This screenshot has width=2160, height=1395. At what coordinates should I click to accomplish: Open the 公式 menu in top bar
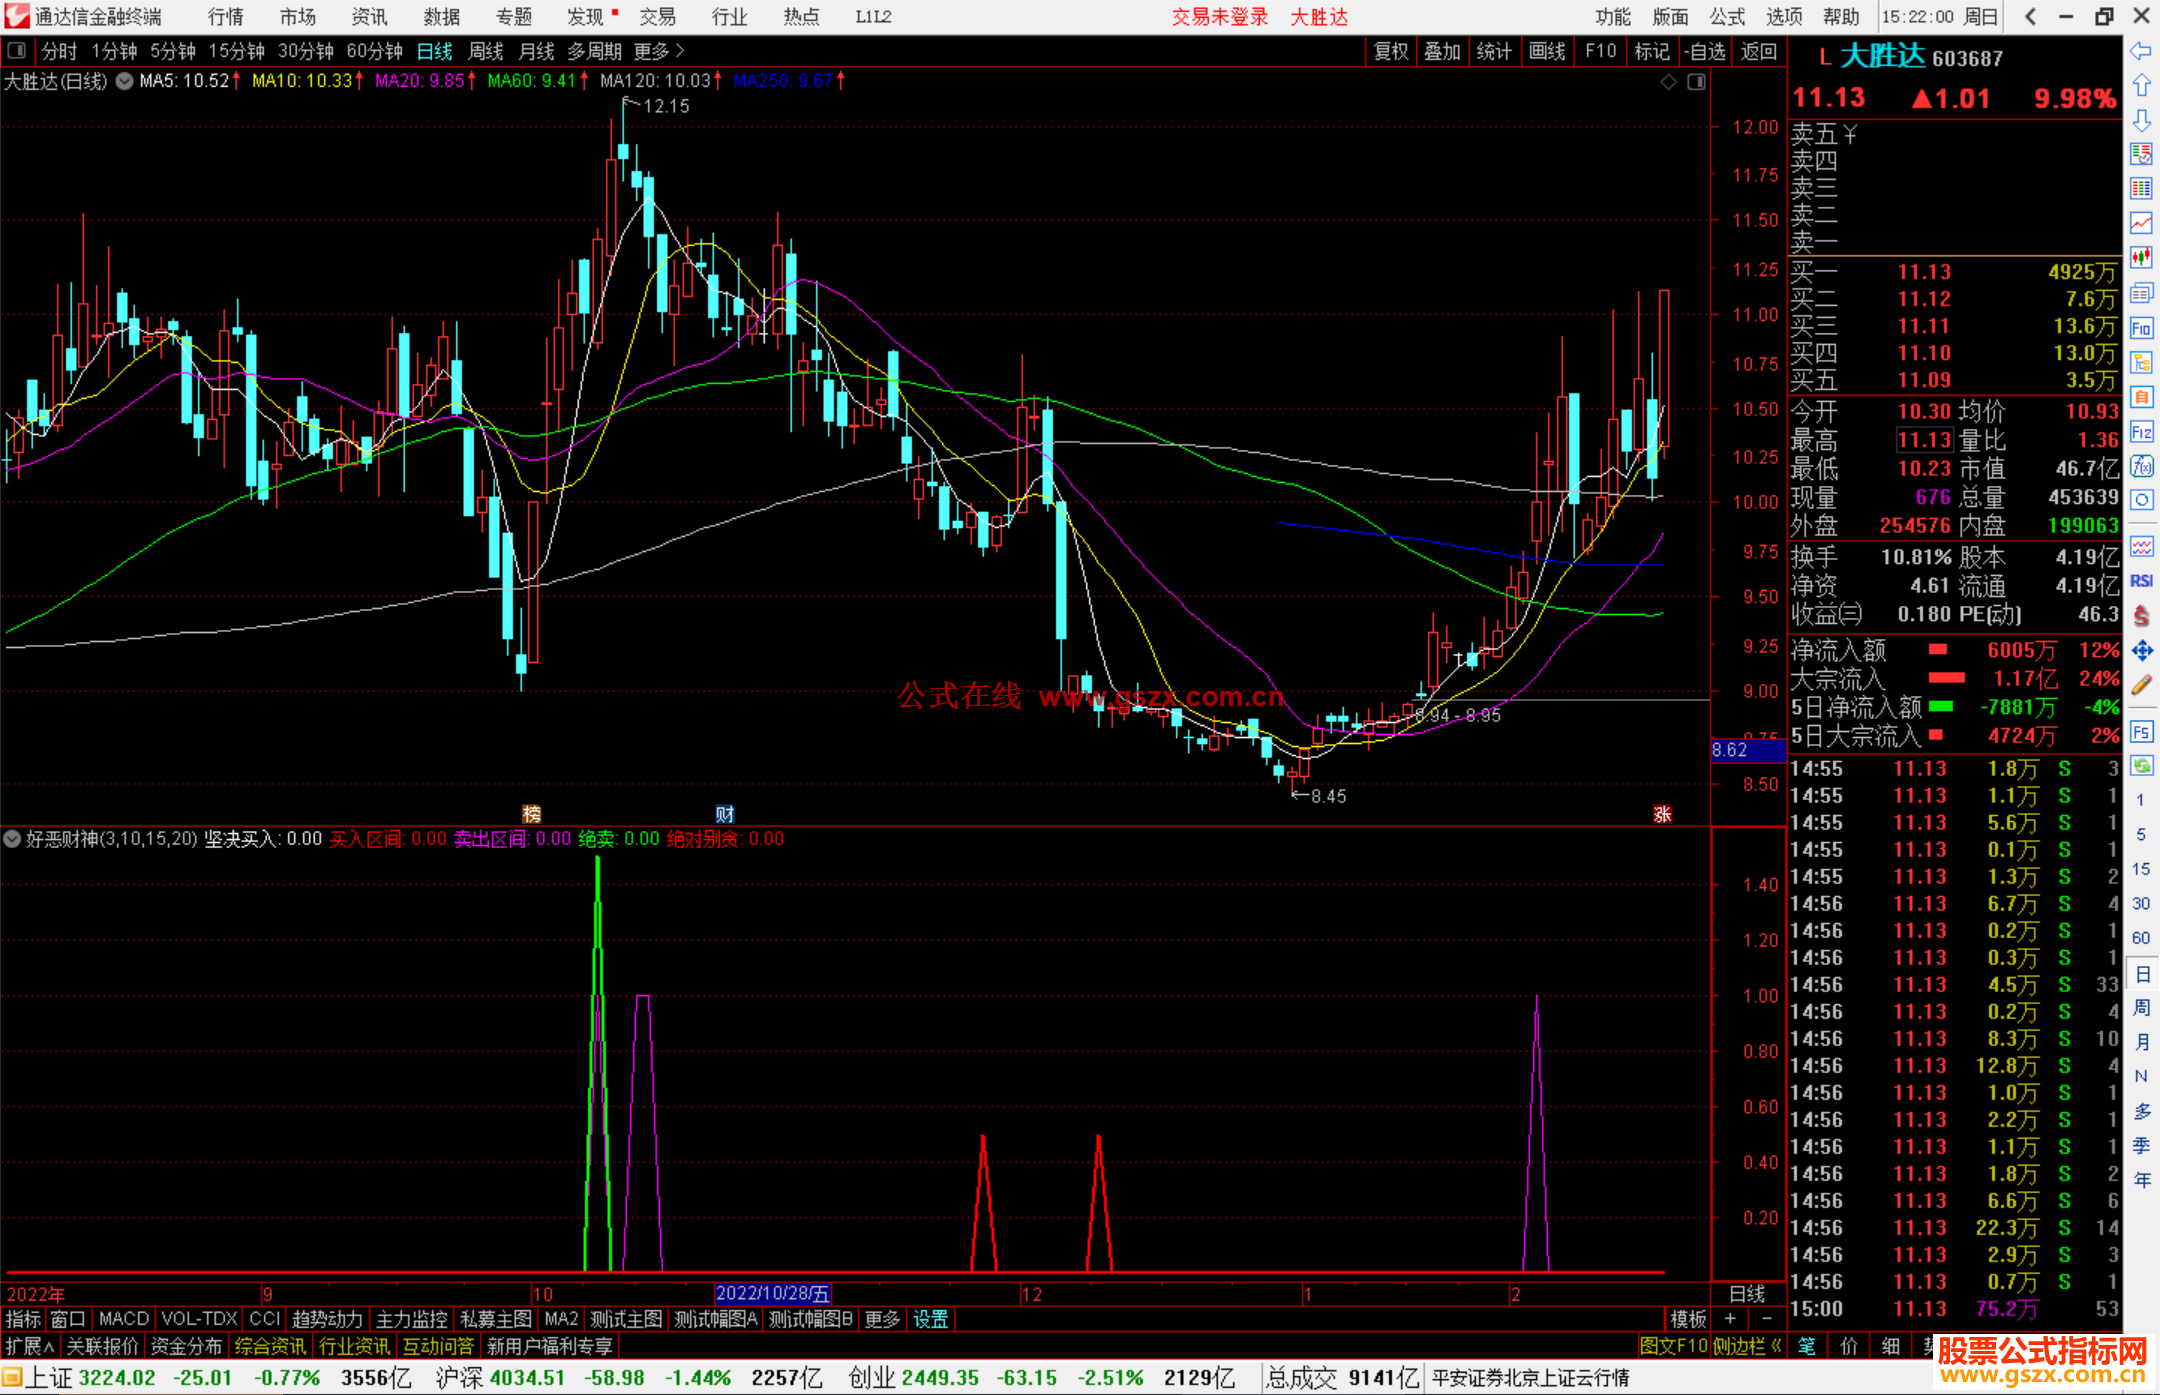[1727, 16]
